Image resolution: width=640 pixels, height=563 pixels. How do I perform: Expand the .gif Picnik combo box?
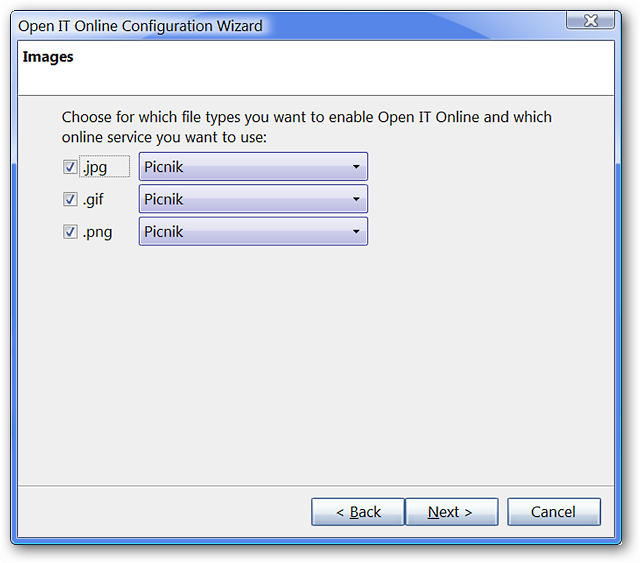pos(253,199)
